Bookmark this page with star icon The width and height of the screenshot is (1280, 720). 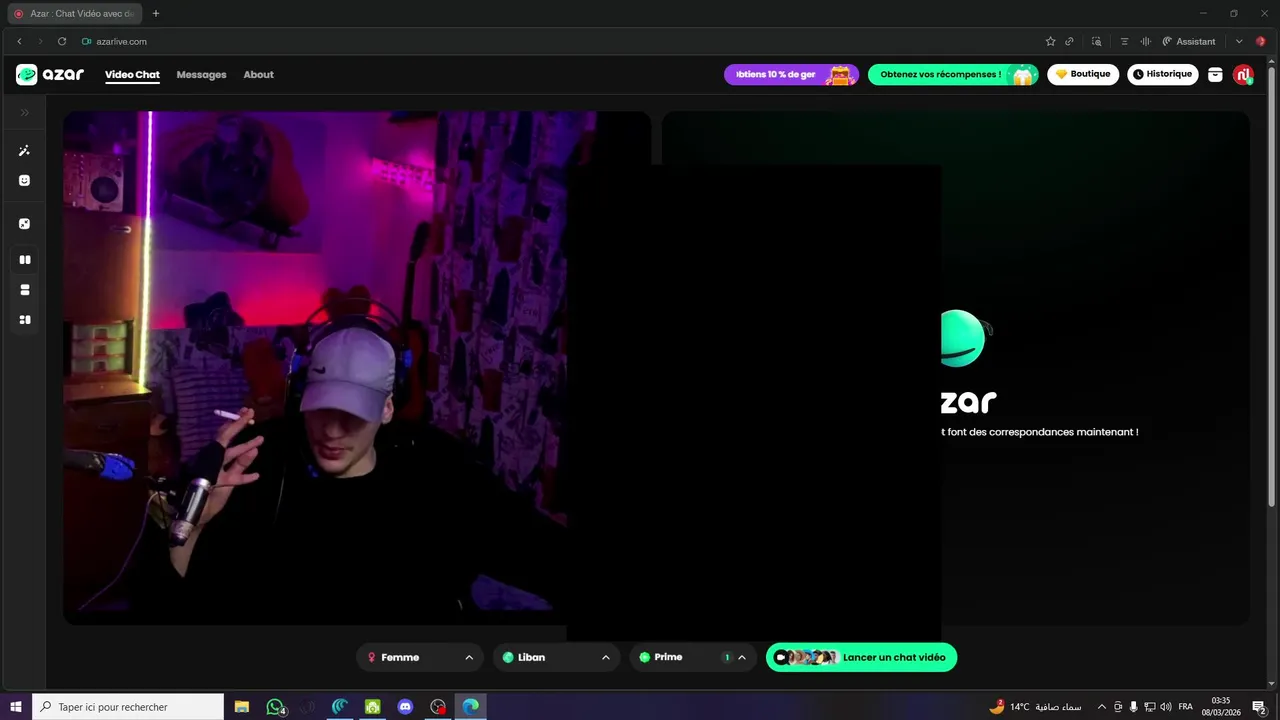(x=1050, y=41)
